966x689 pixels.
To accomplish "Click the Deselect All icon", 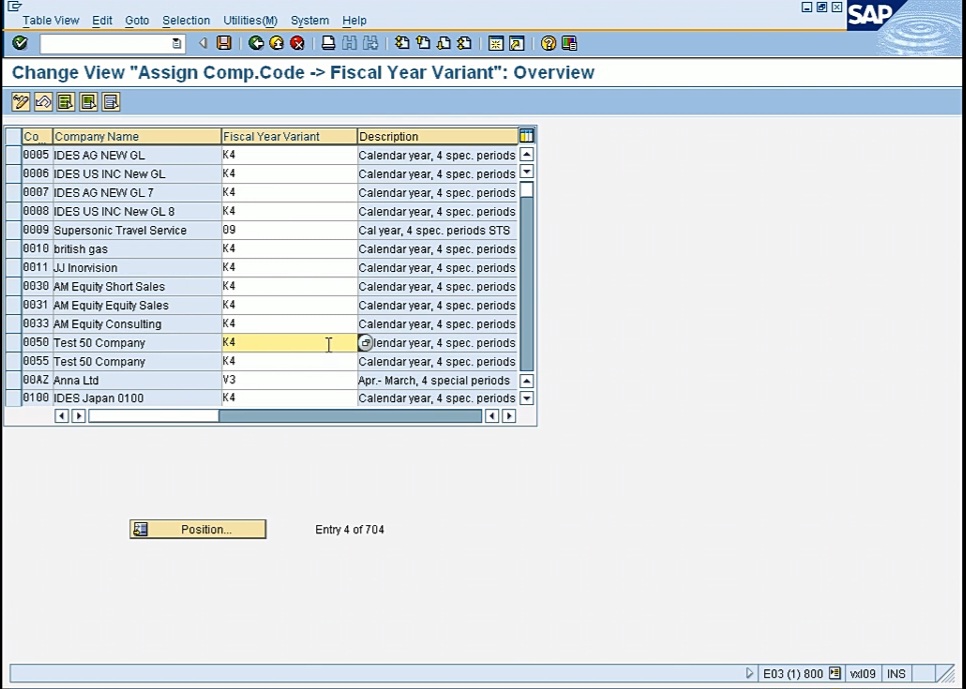I will pyautogui.click(x=111, y=102).
